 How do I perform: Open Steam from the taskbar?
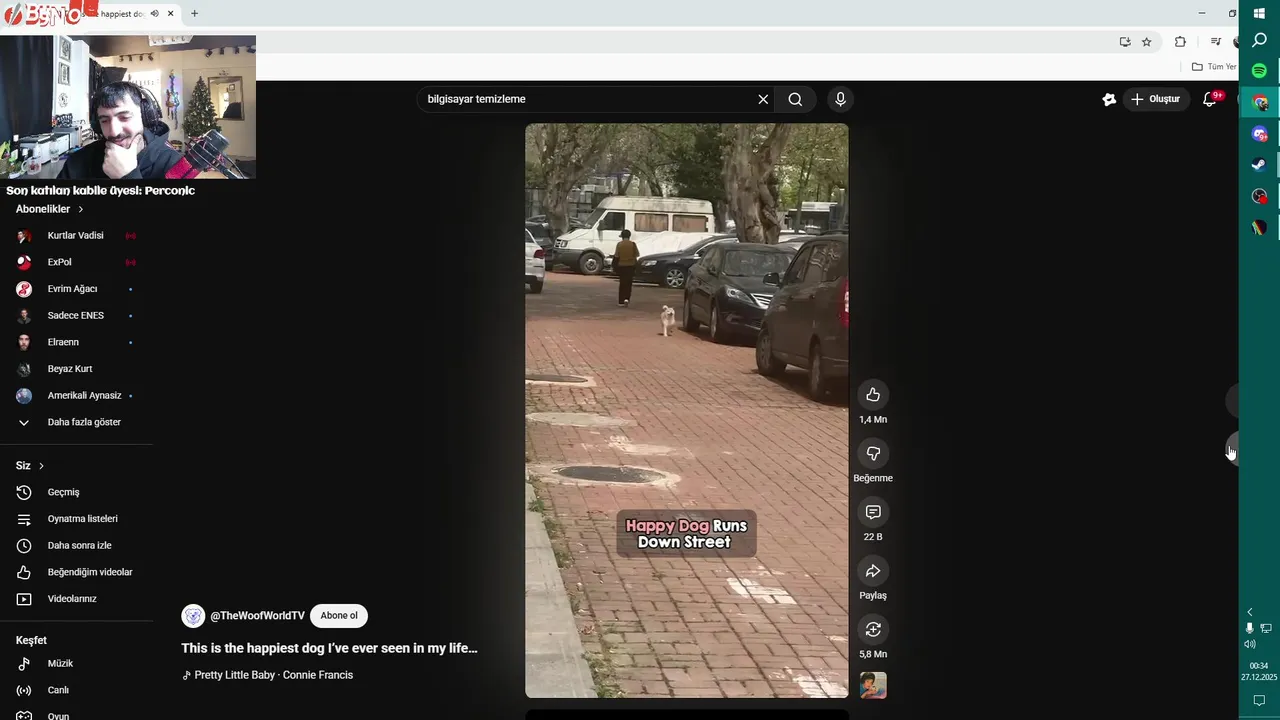click(1259, 165)
